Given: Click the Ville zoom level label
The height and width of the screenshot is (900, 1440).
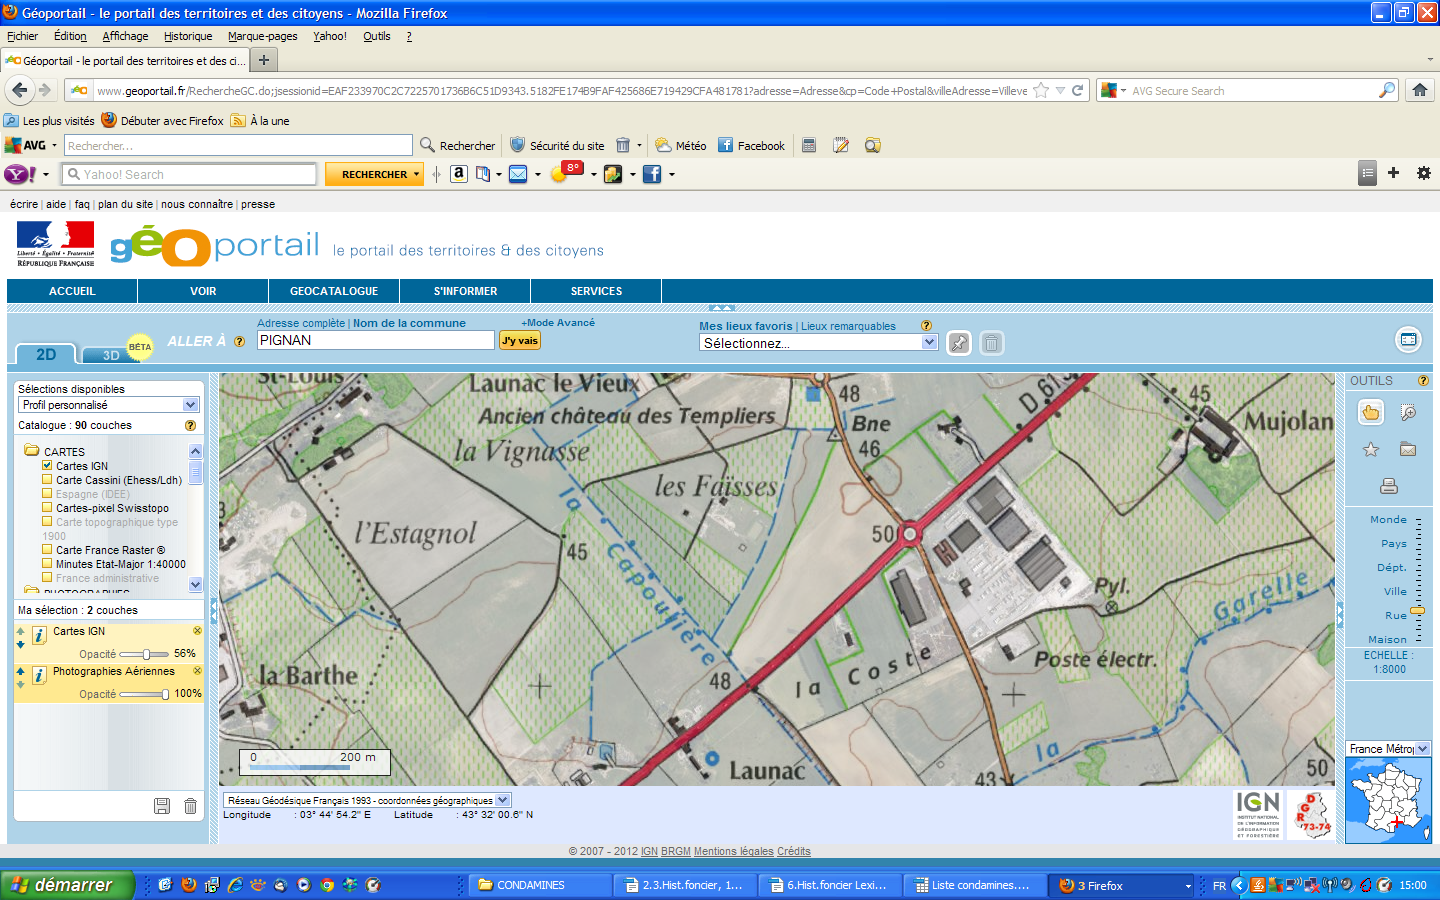Looking at the screenshot, I should pyautogui.click(x=1395, y=591).
